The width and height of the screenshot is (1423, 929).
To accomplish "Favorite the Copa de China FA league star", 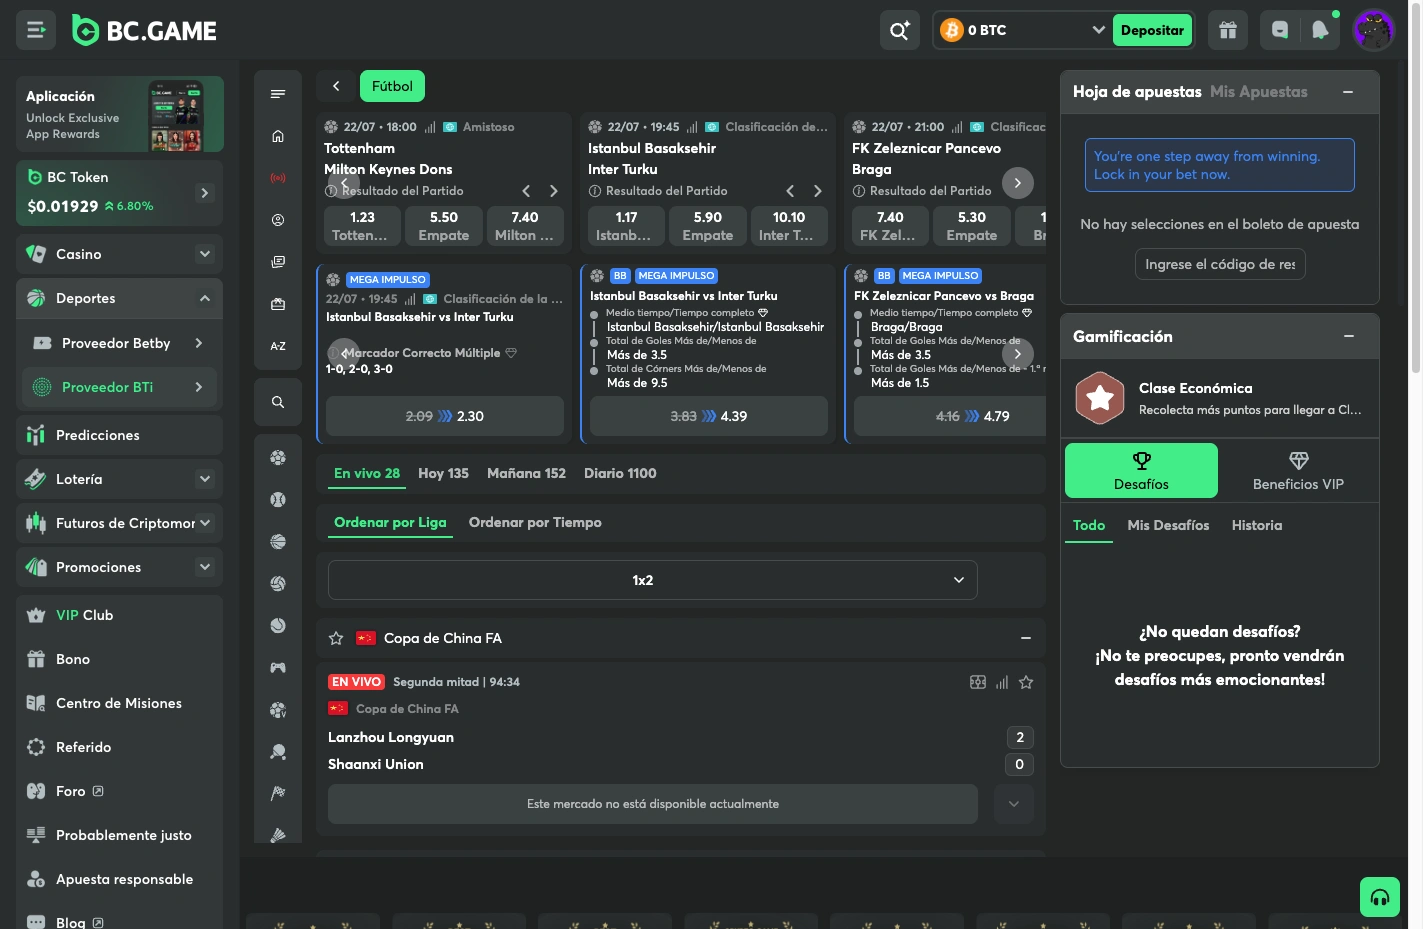I will coord(336,638).
